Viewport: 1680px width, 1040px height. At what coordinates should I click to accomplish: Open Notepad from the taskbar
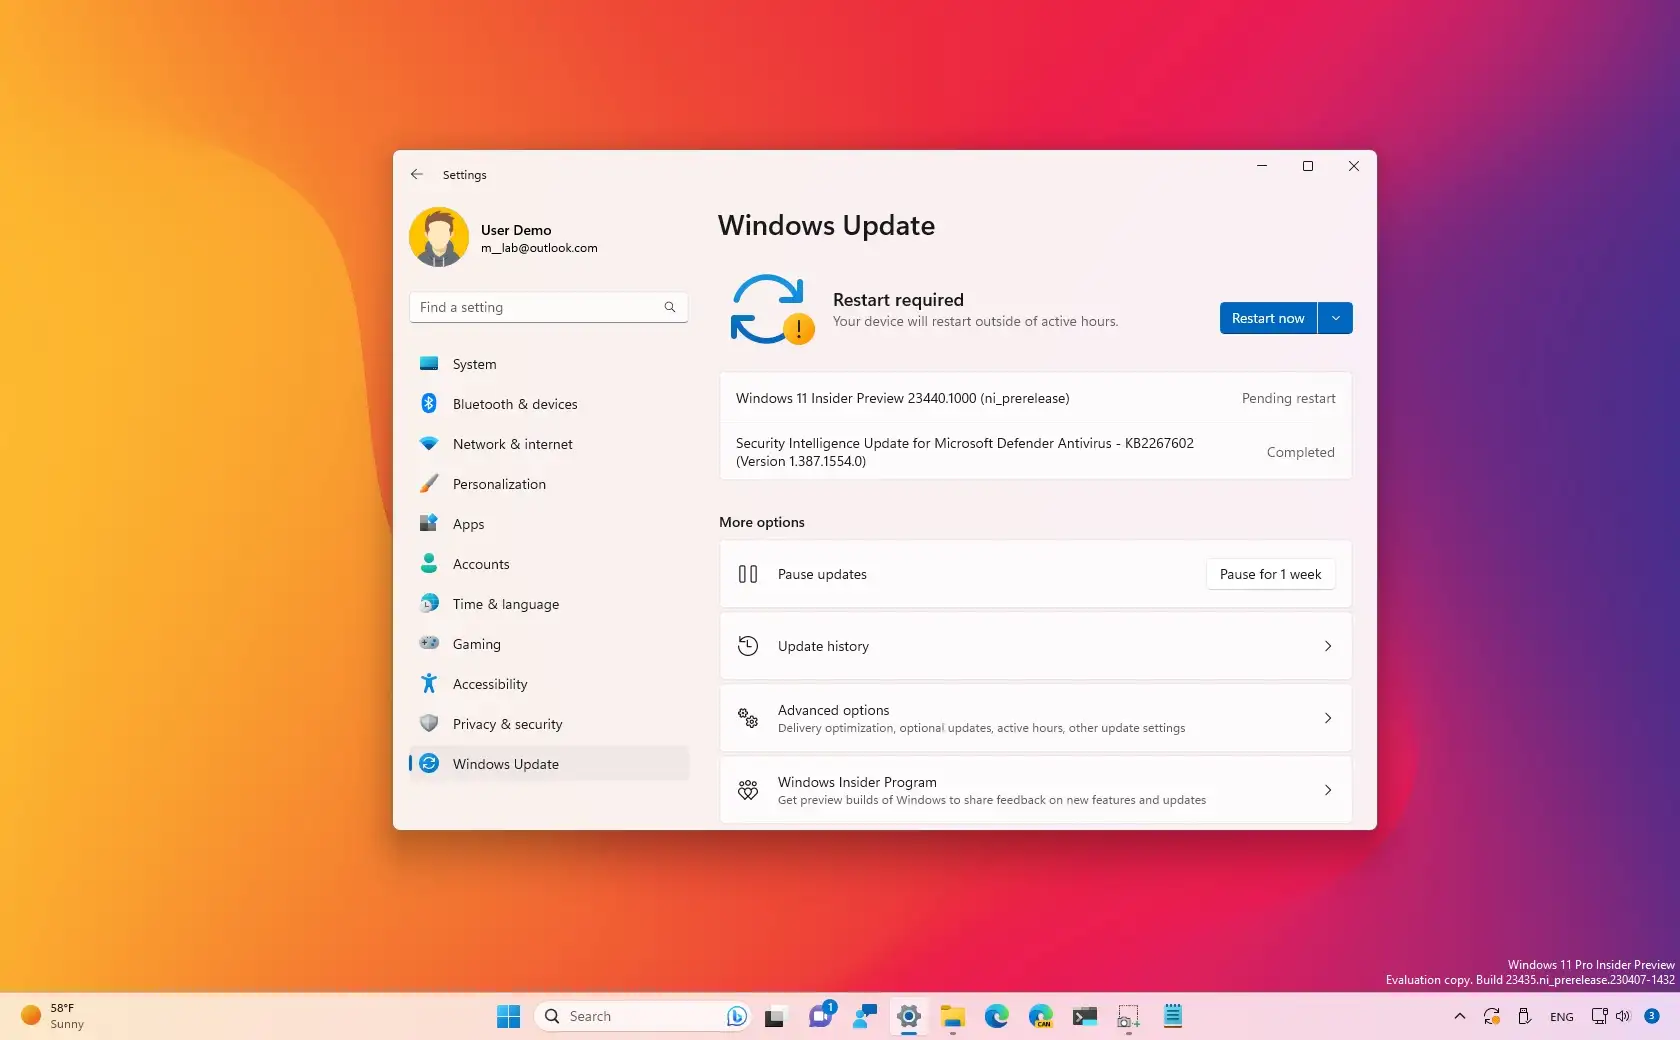tap(1173, 1016)
